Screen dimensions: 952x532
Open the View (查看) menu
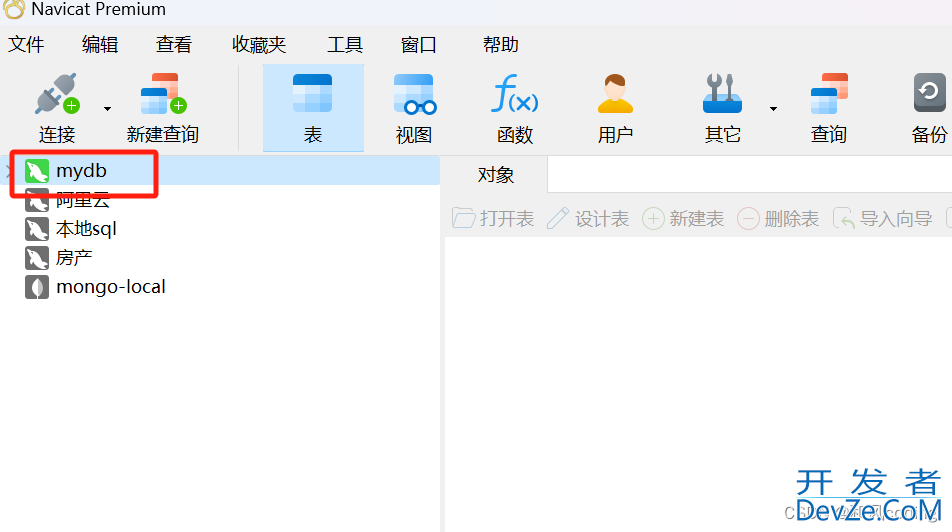[174, 44]
